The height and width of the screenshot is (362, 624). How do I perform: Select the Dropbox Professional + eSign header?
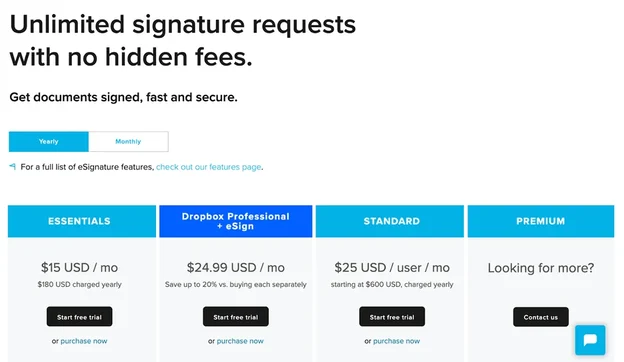(x=236, y=221)
